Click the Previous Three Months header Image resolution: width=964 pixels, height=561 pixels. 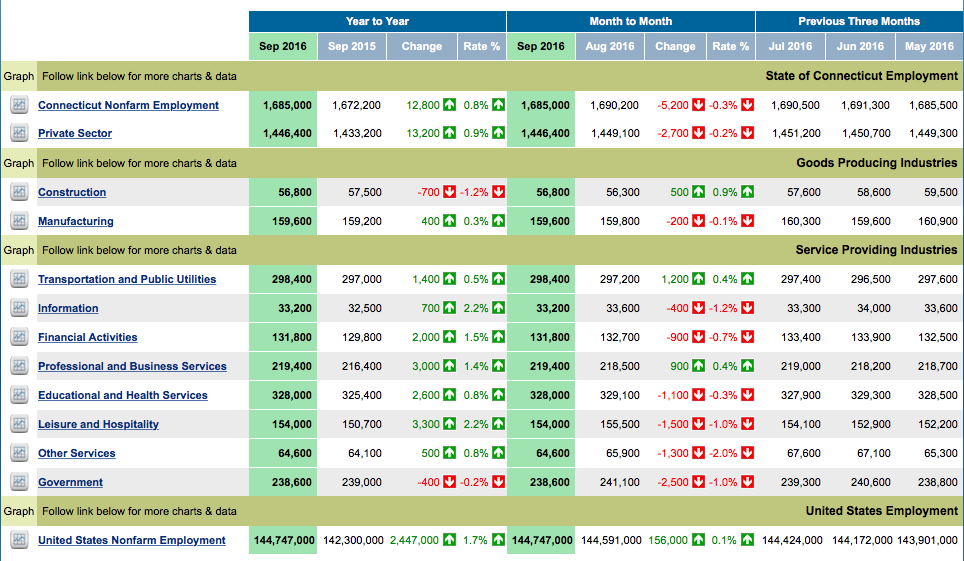coord(858,21)
